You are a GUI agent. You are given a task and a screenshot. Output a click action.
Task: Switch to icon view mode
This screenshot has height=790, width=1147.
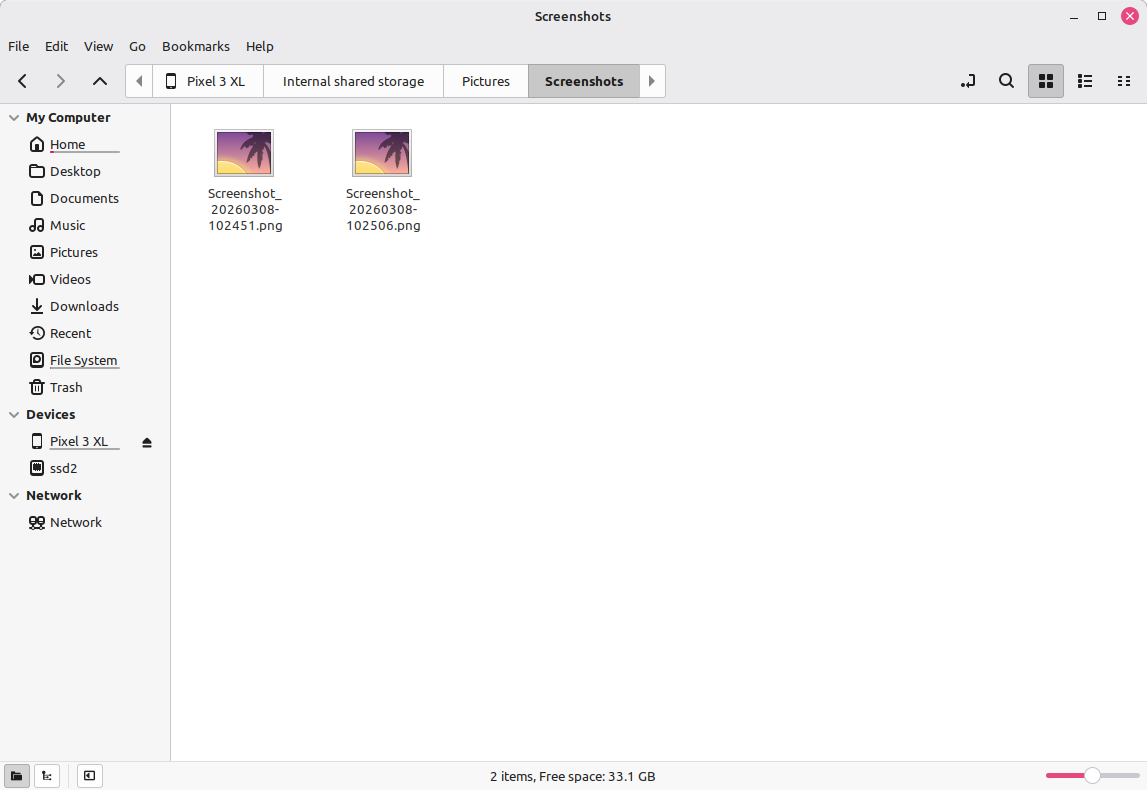click(x=1046, y=81)
